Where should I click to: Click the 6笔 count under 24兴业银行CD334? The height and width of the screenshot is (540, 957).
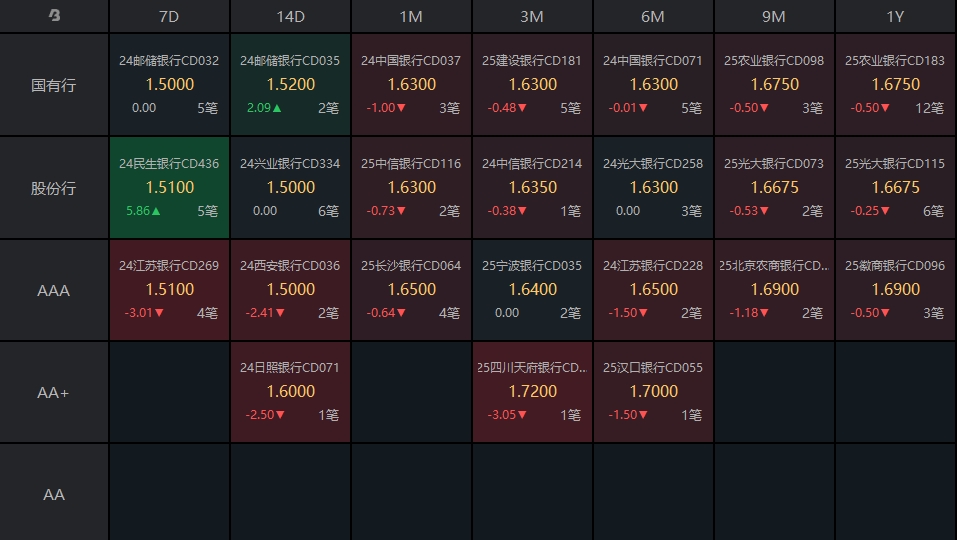pos(328,211)
